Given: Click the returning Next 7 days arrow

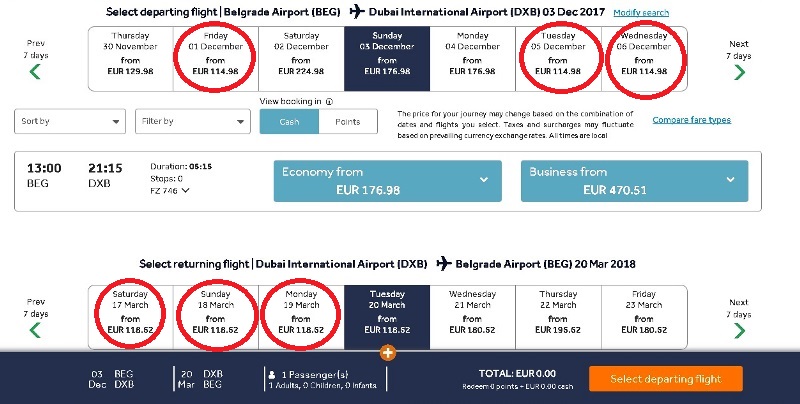Looking at the screenshot, I should click(738, 329).
